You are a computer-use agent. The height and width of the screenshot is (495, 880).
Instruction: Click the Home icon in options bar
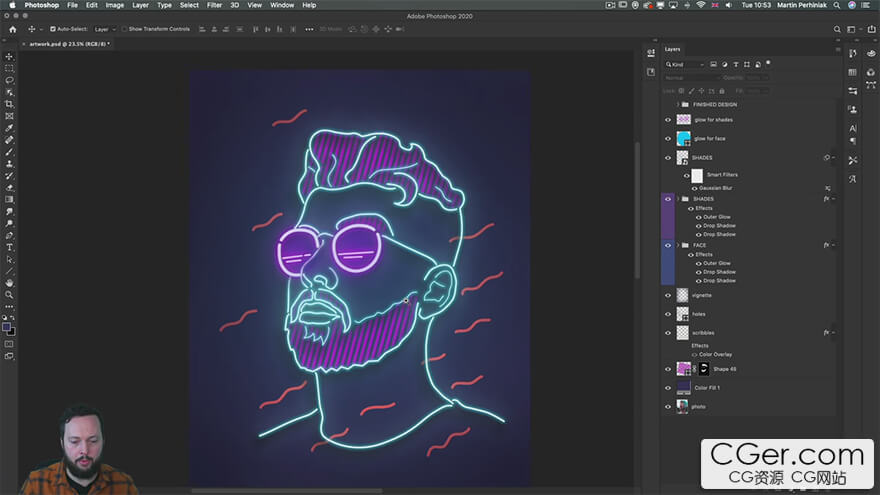tap(13, 29)
